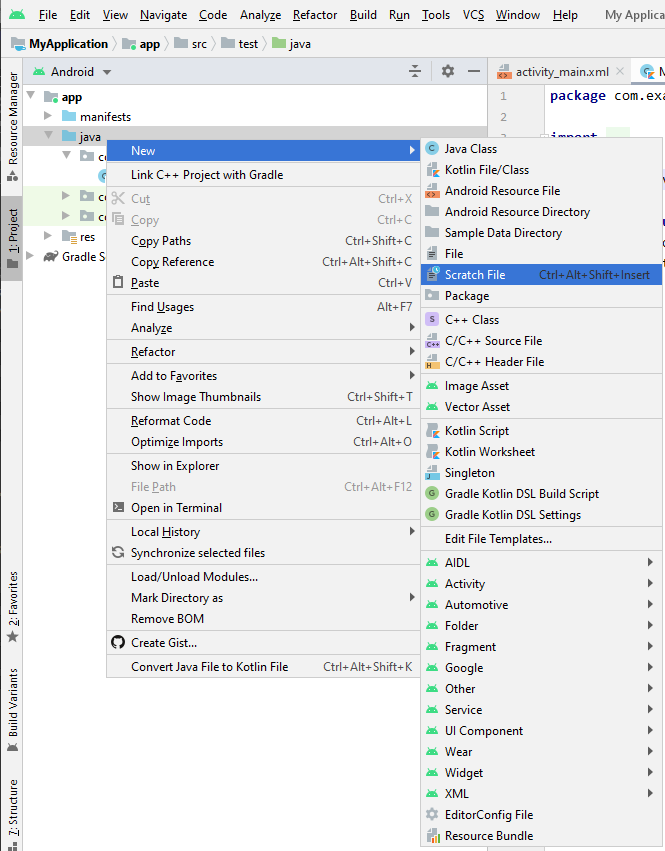This screenshot has height=851, width=665.
Task: Open the Refactor menu in menu bar
Action: point(314,15)
